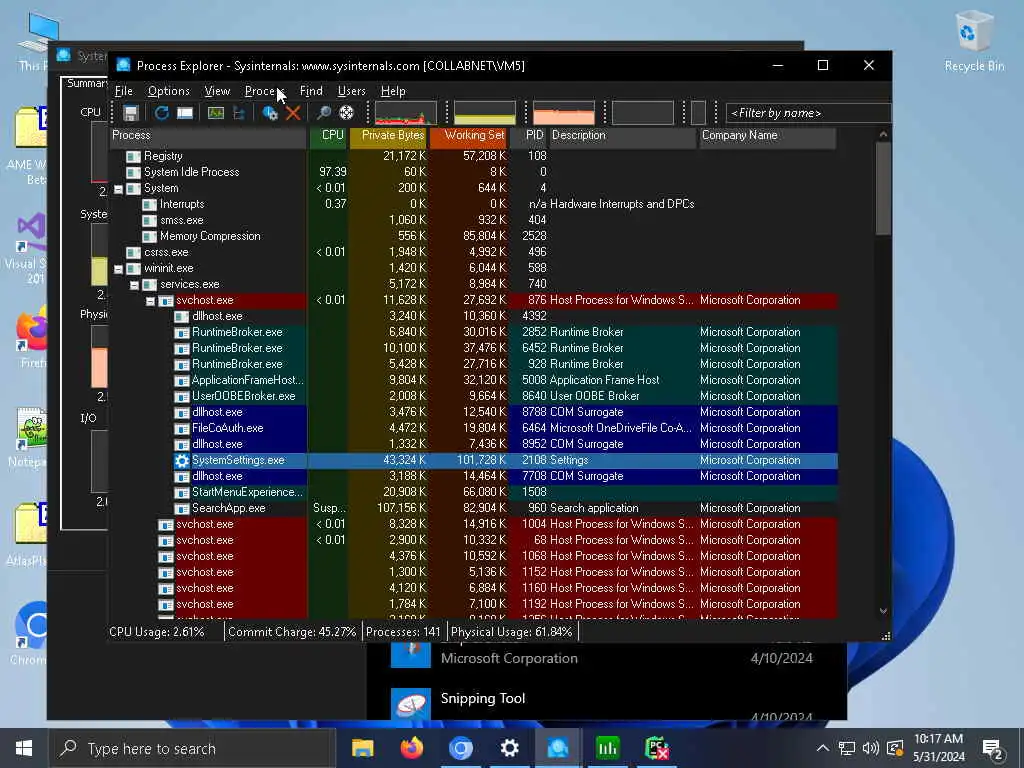This screenshot has height=768, width=1024.
Task: Select the StartMenuExperience row
Action: pos(473,492)
